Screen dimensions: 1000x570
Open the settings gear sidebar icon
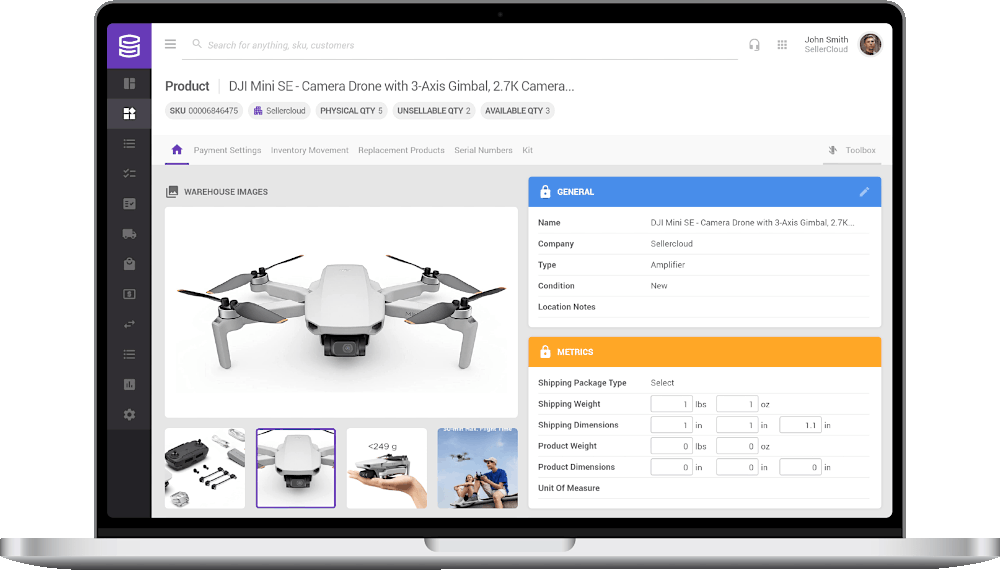coord(129,414)
